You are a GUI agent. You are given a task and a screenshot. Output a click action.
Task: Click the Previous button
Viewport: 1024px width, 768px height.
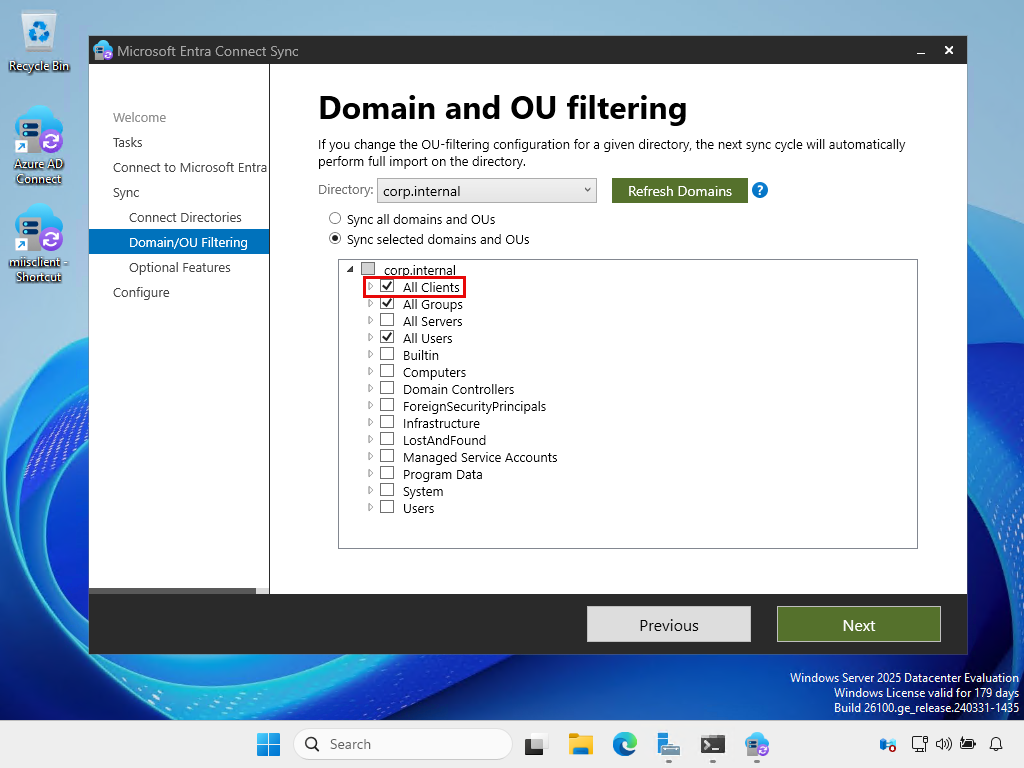tap(669, 624)
